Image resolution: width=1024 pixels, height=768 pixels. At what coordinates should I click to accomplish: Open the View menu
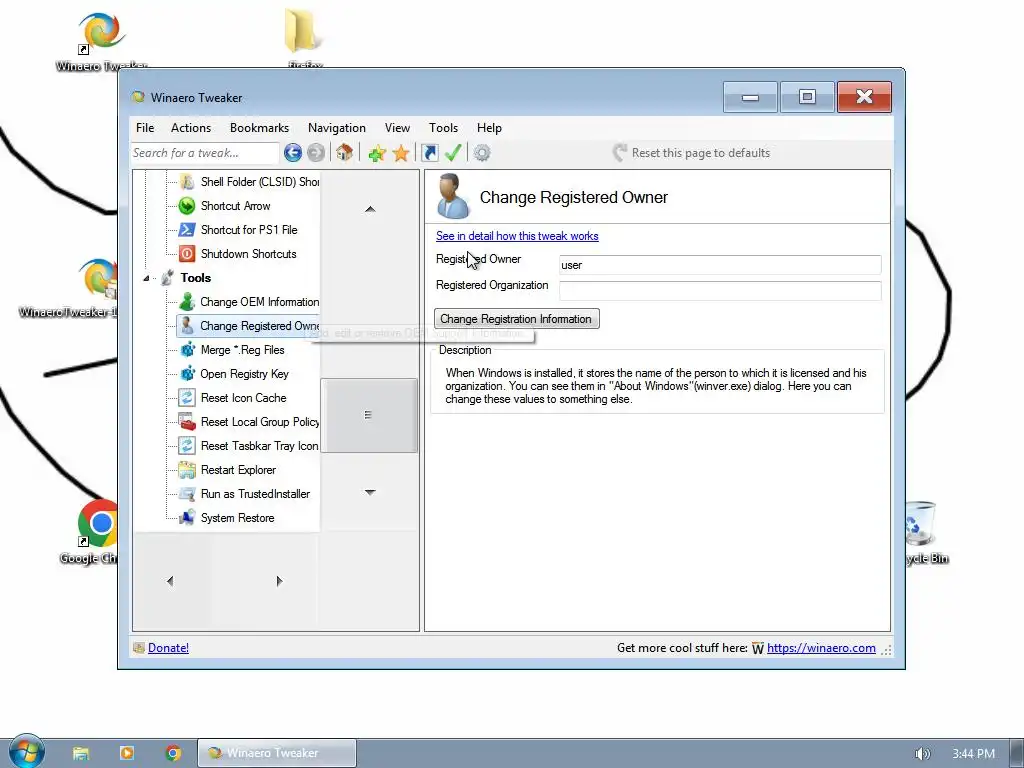click(397, 128)
